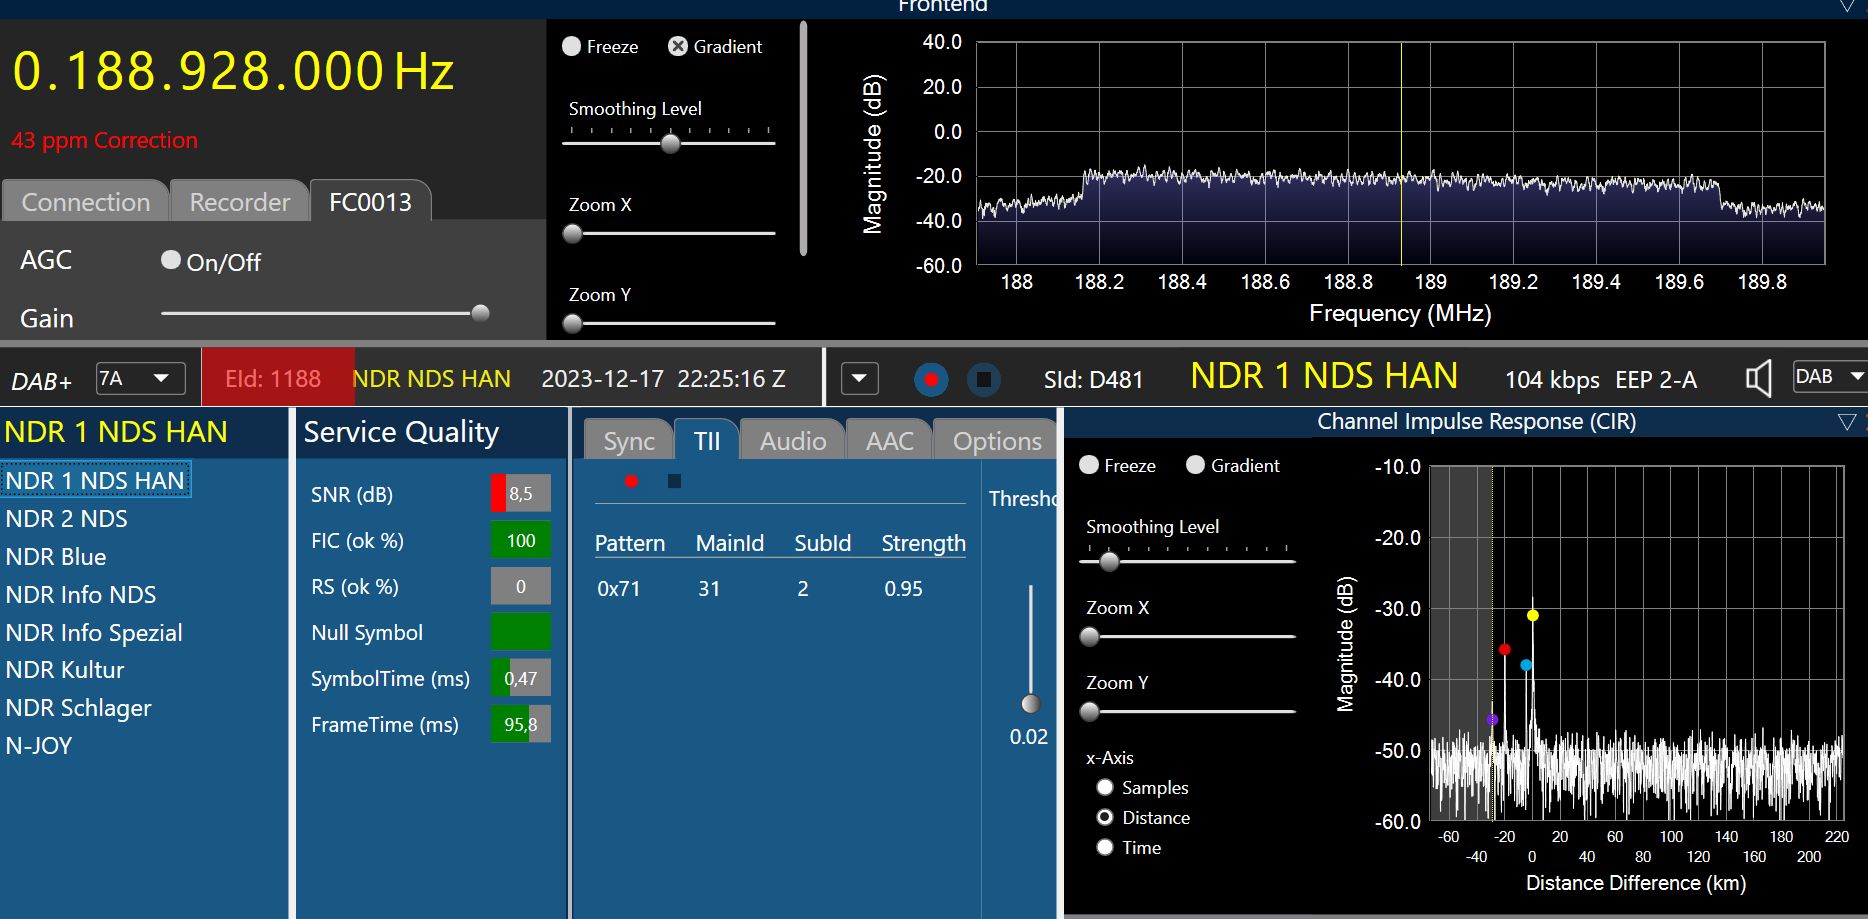Switch to the Connection tab
This screenshot has width=1868, height=919.
pyautogui.click(x=85, y=201)
